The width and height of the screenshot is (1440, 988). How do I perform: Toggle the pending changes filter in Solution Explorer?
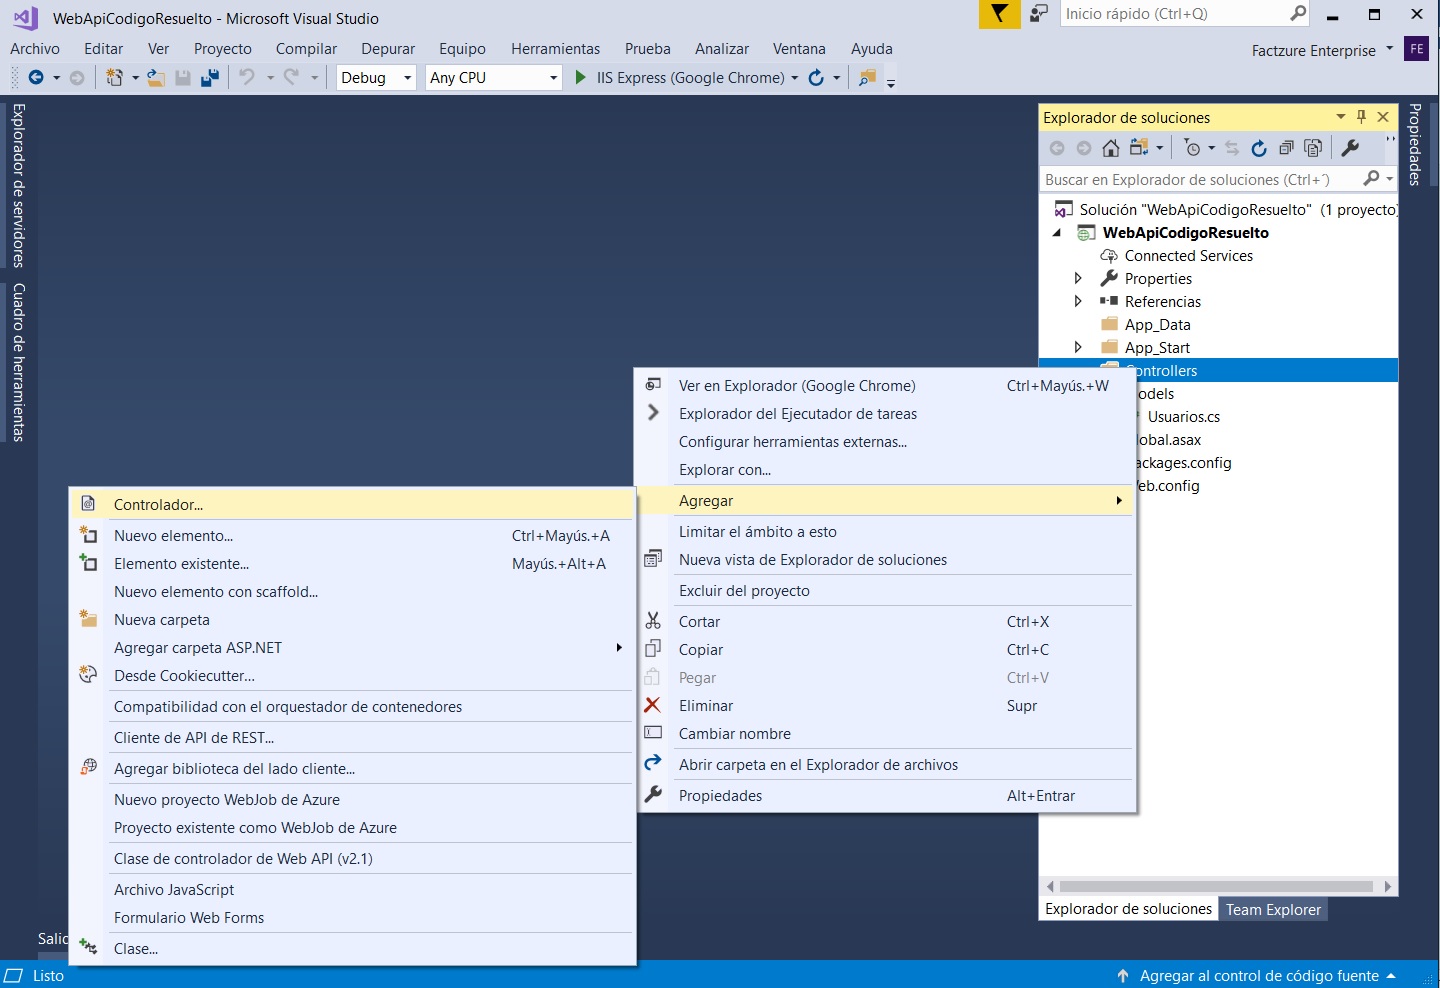1195,147
